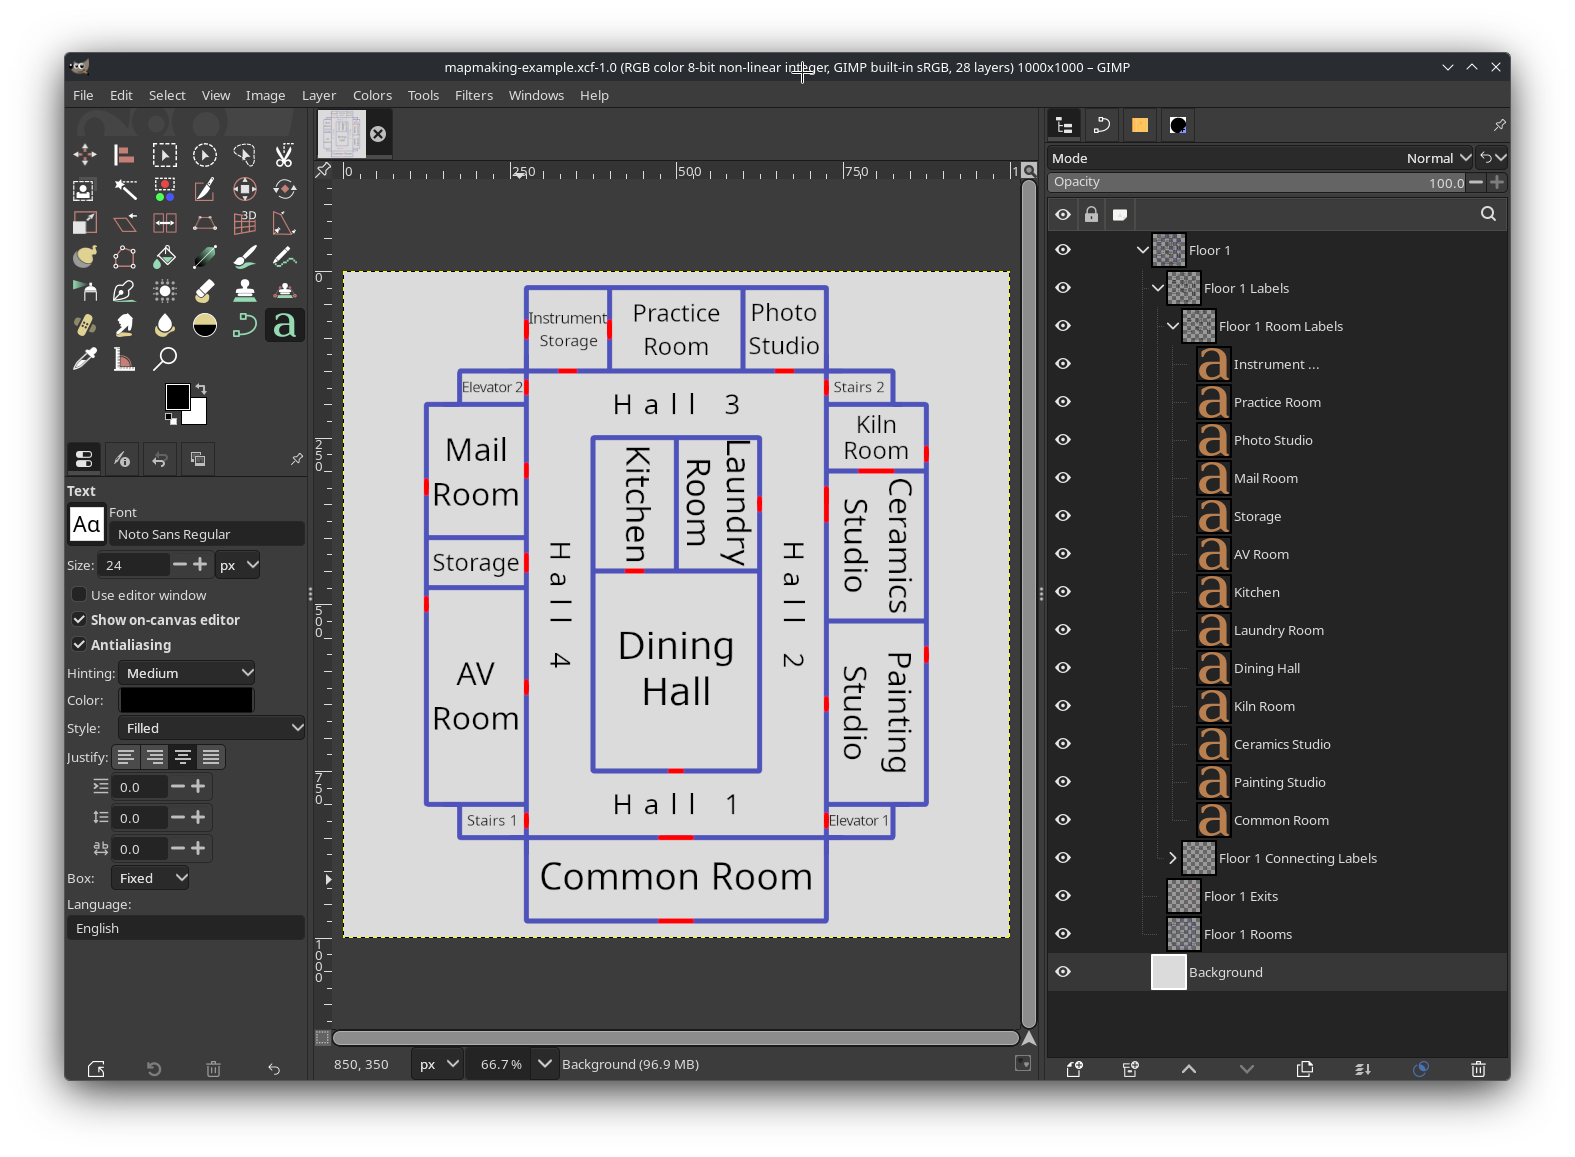Image resolution: width=1575 pixels, height=1157 pixels.
Task: Select the Eraser tool
Action: (205, 291)
